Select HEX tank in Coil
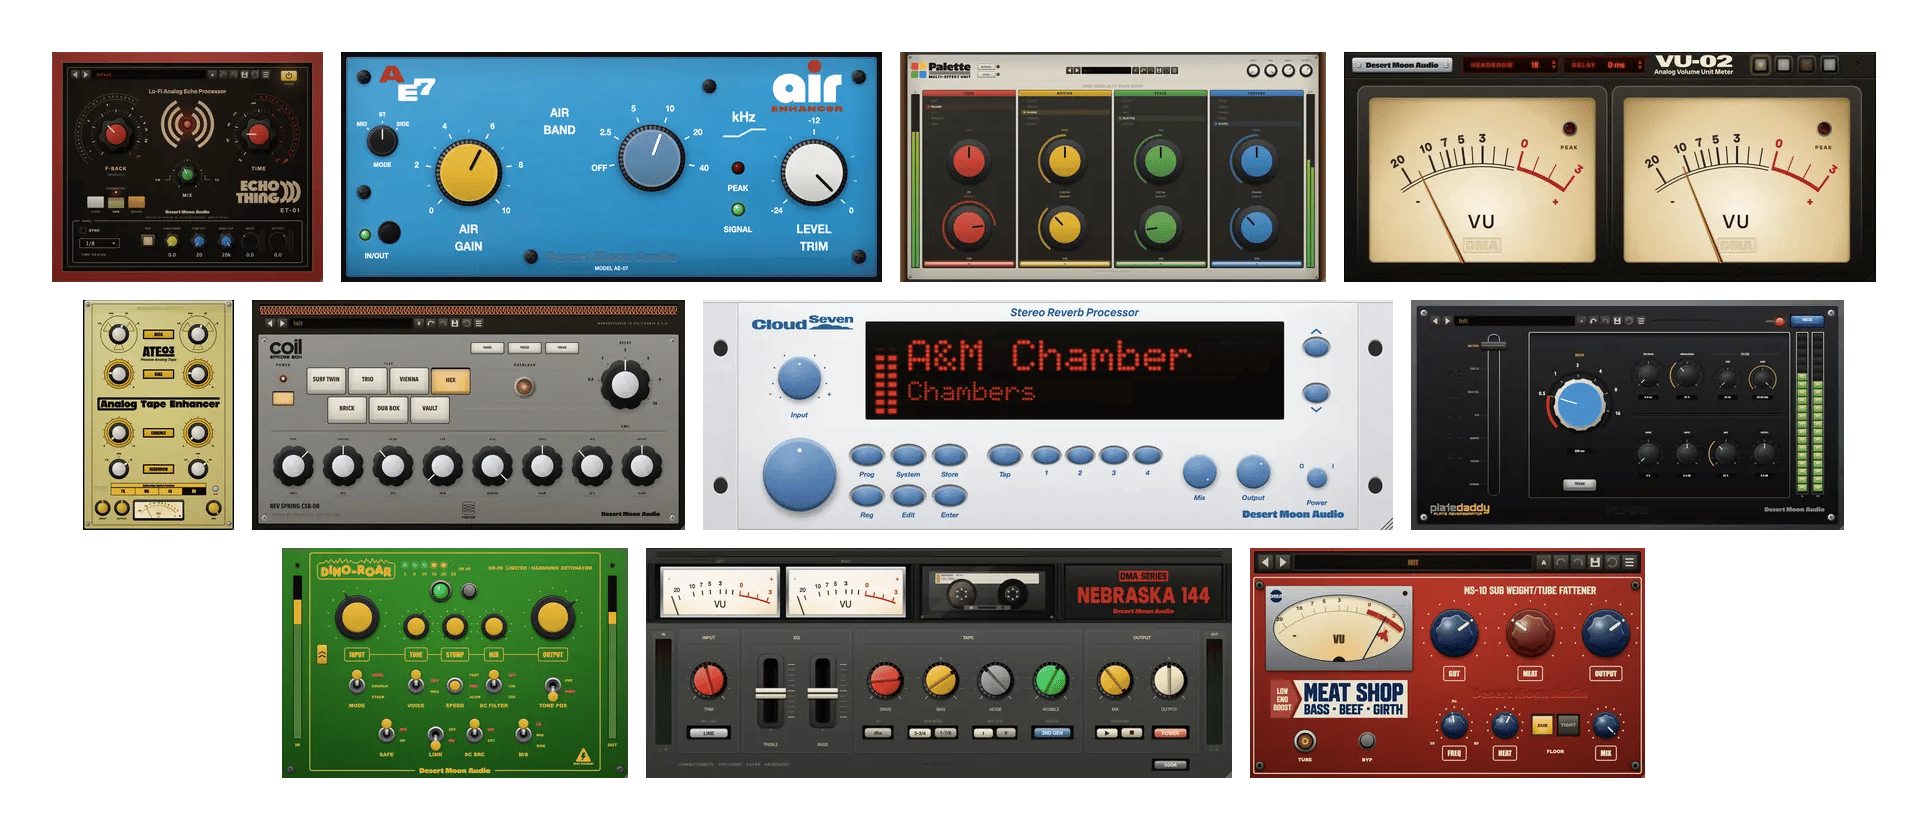Viewport: 1928px width, 830px height. 450,380
